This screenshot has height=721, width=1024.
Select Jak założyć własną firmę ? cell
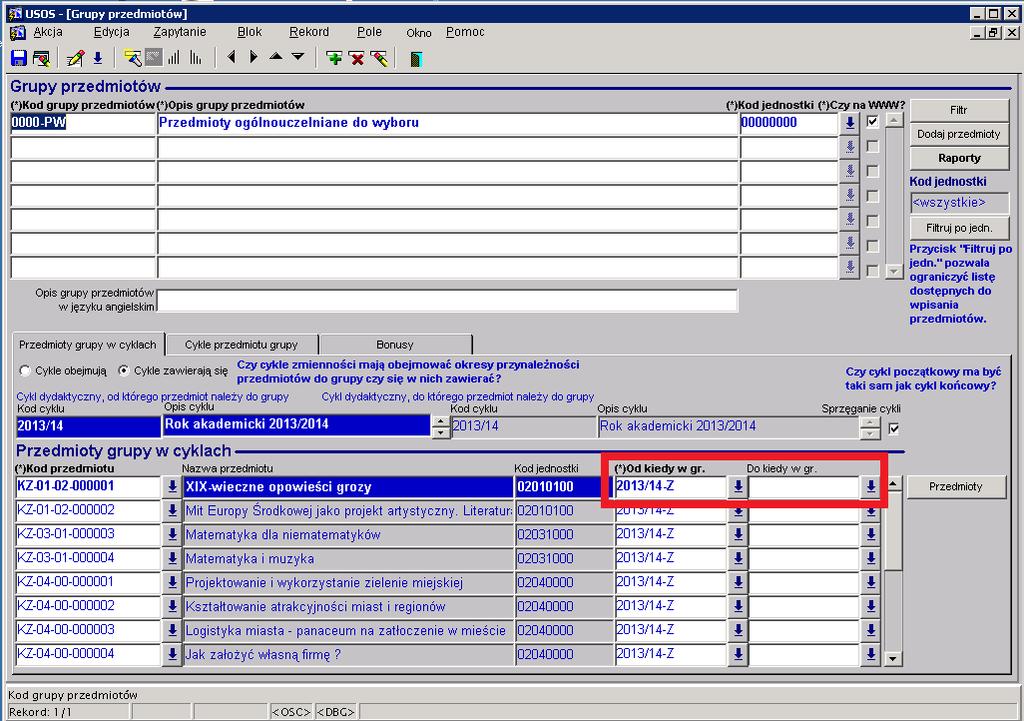coord(348,654)
